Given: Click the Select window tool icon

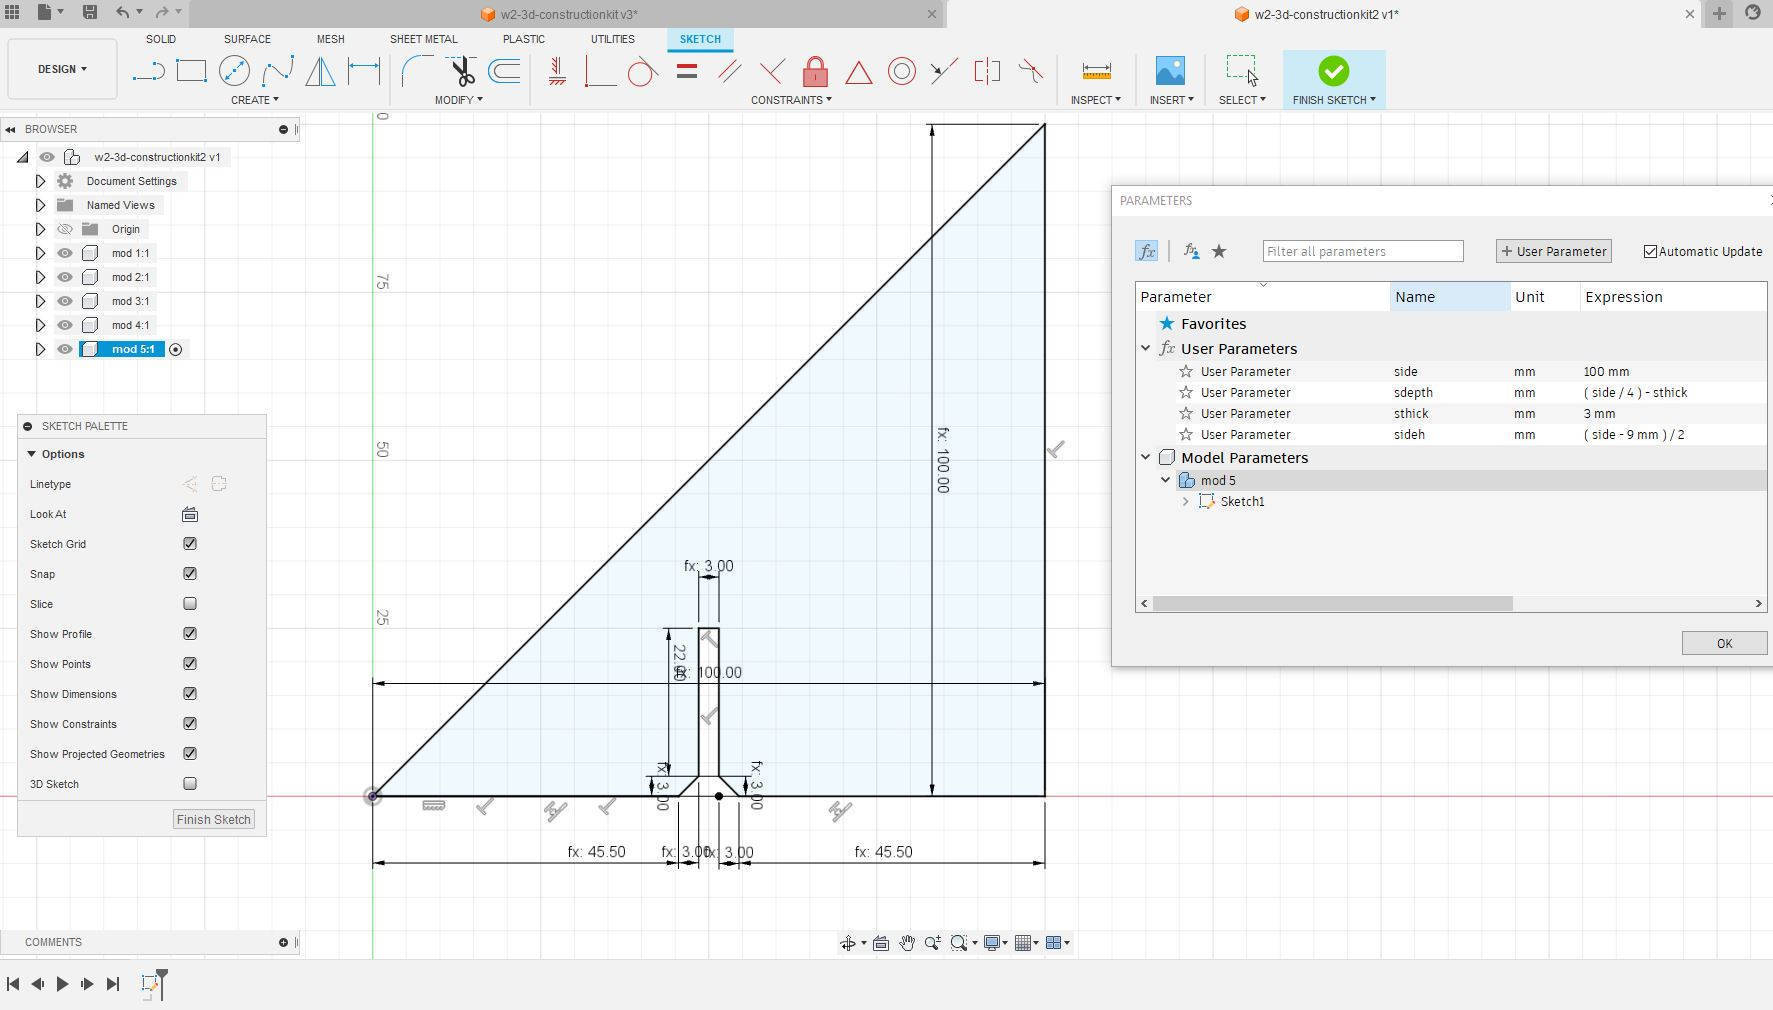Looking at the screenshot, I should tap(1242, 71).
